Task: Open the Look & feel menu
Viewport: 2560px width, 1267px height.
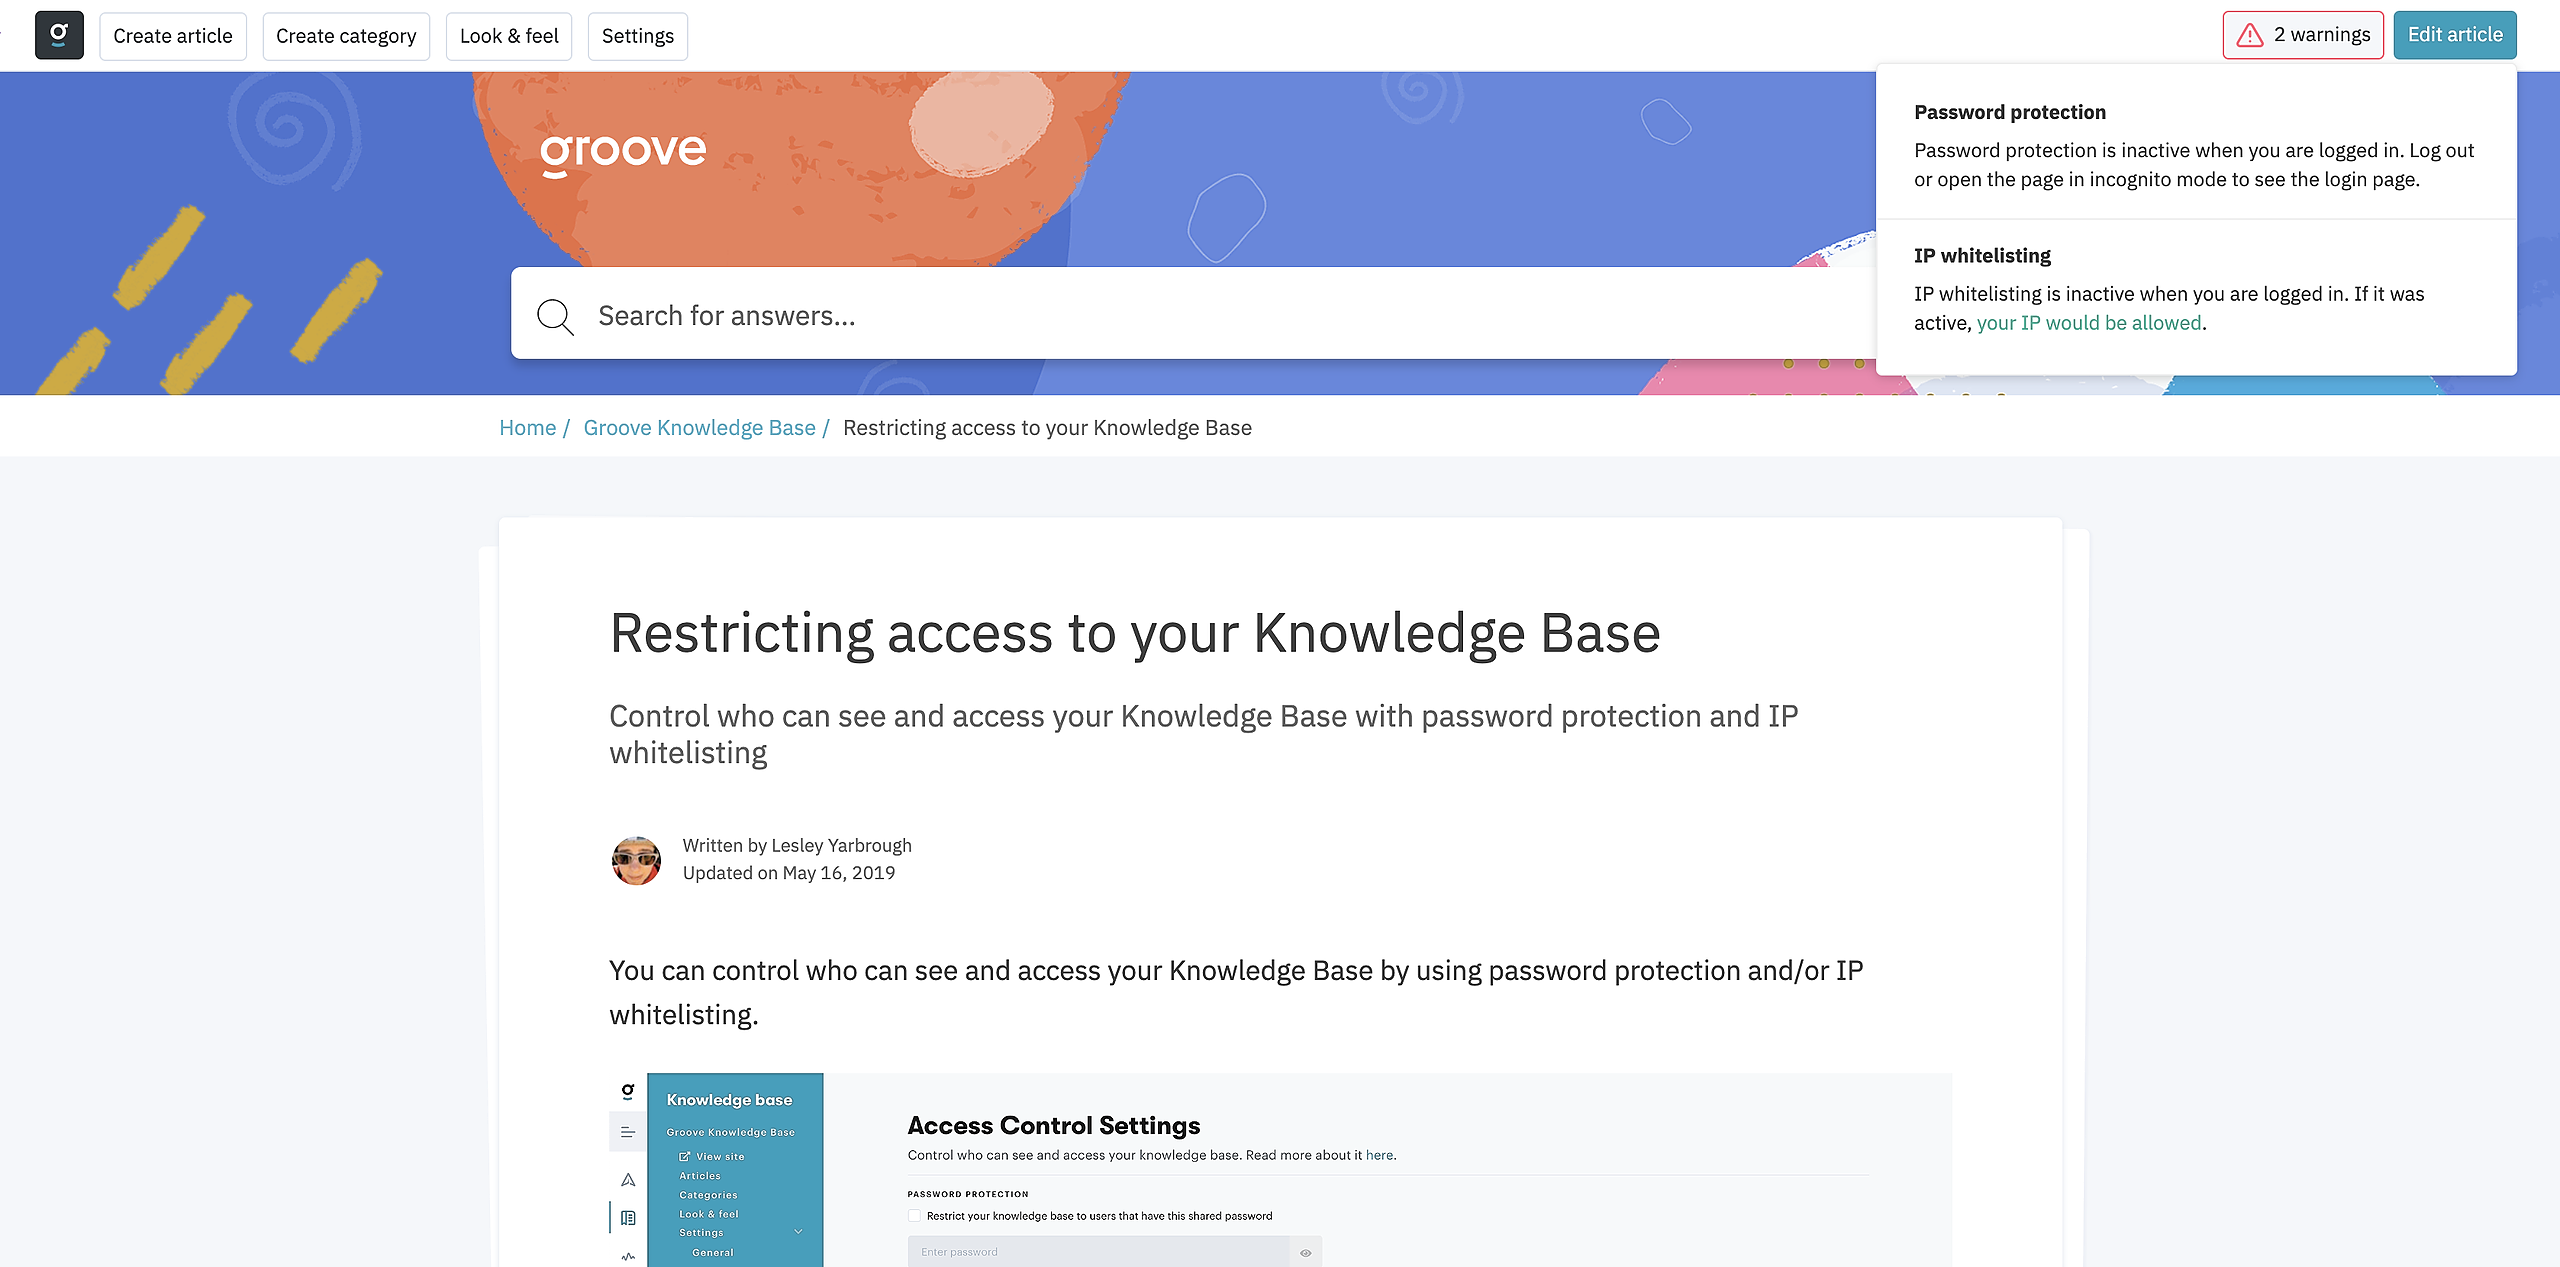Action: [508, 36]
